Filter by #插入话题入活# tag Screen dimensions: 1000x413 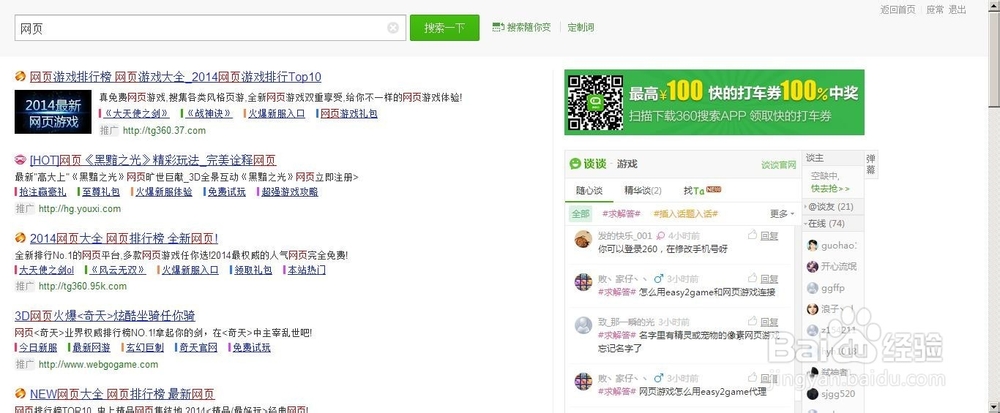tap(686, 214)
